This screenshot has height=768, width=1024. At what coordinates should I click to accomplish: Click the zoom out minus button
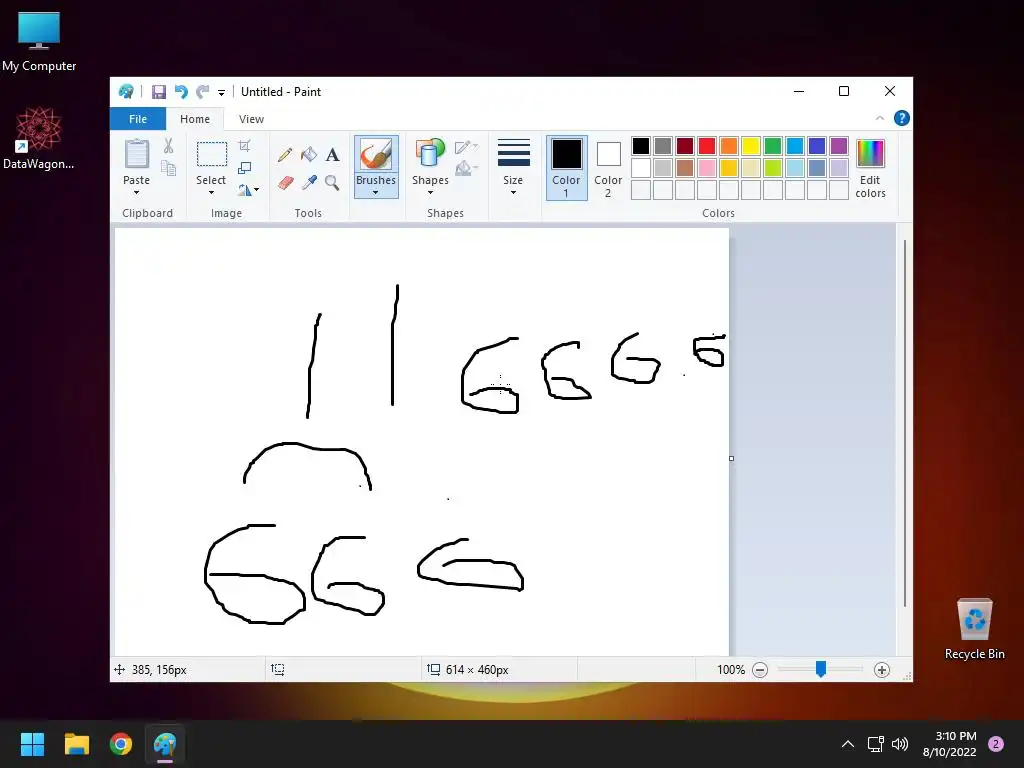tap(760, 670)
